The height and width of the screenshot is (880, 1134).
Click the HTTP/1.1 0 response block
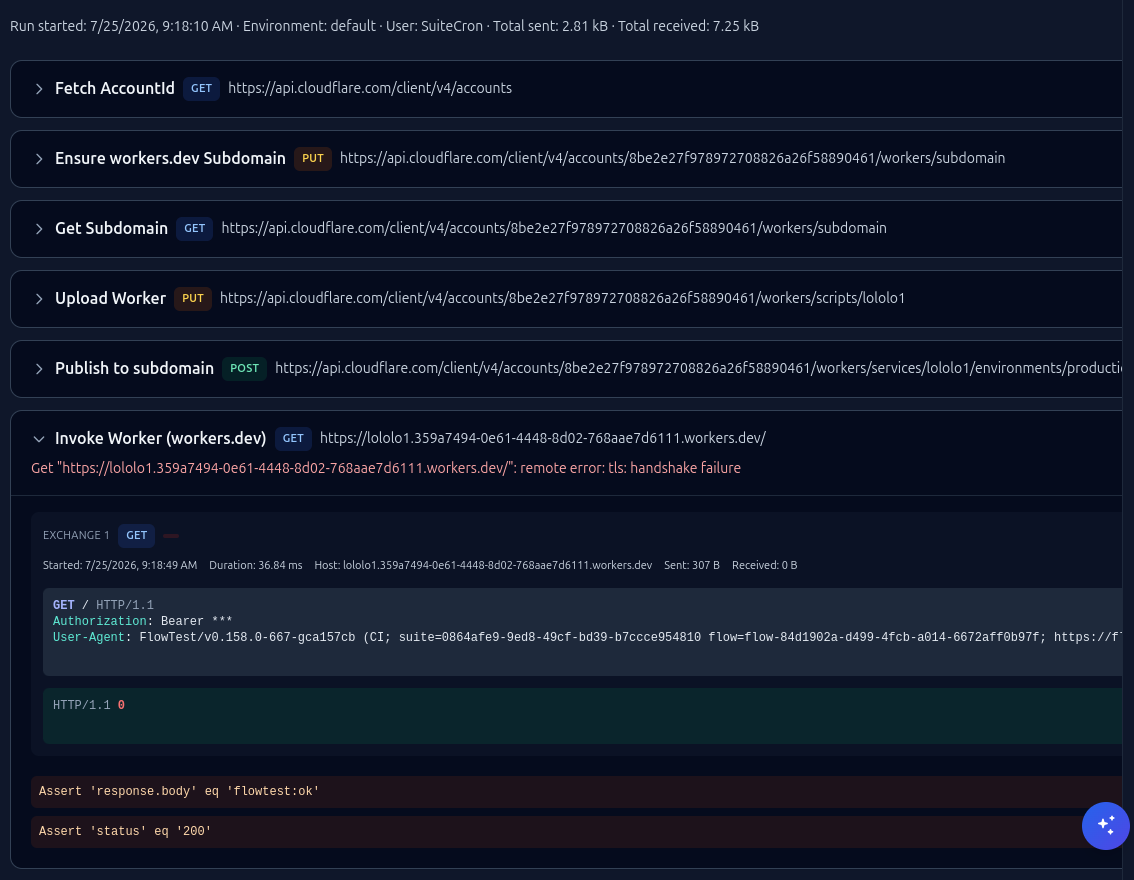pos(582,716)
